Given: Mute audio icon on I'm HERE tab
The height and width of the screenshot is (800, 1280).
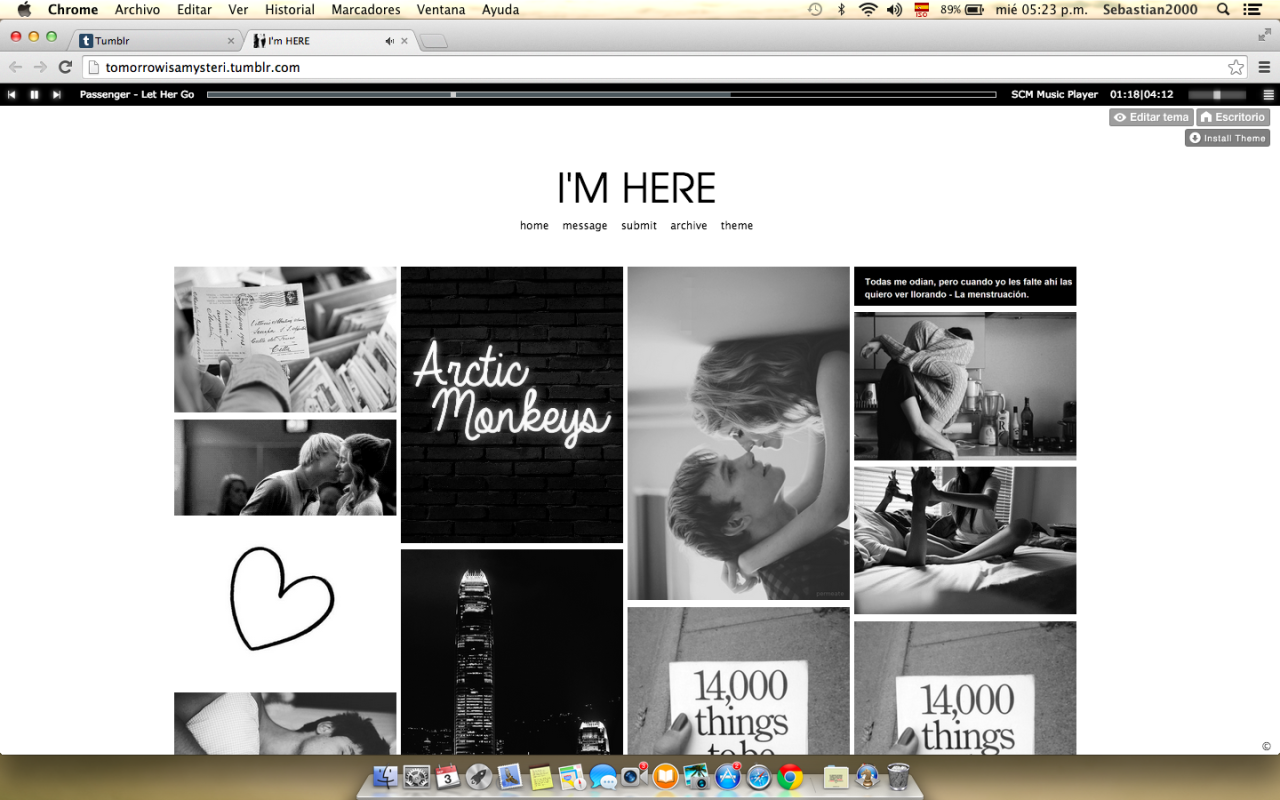Looking at the screenshot, I should [x=389, y=41].
